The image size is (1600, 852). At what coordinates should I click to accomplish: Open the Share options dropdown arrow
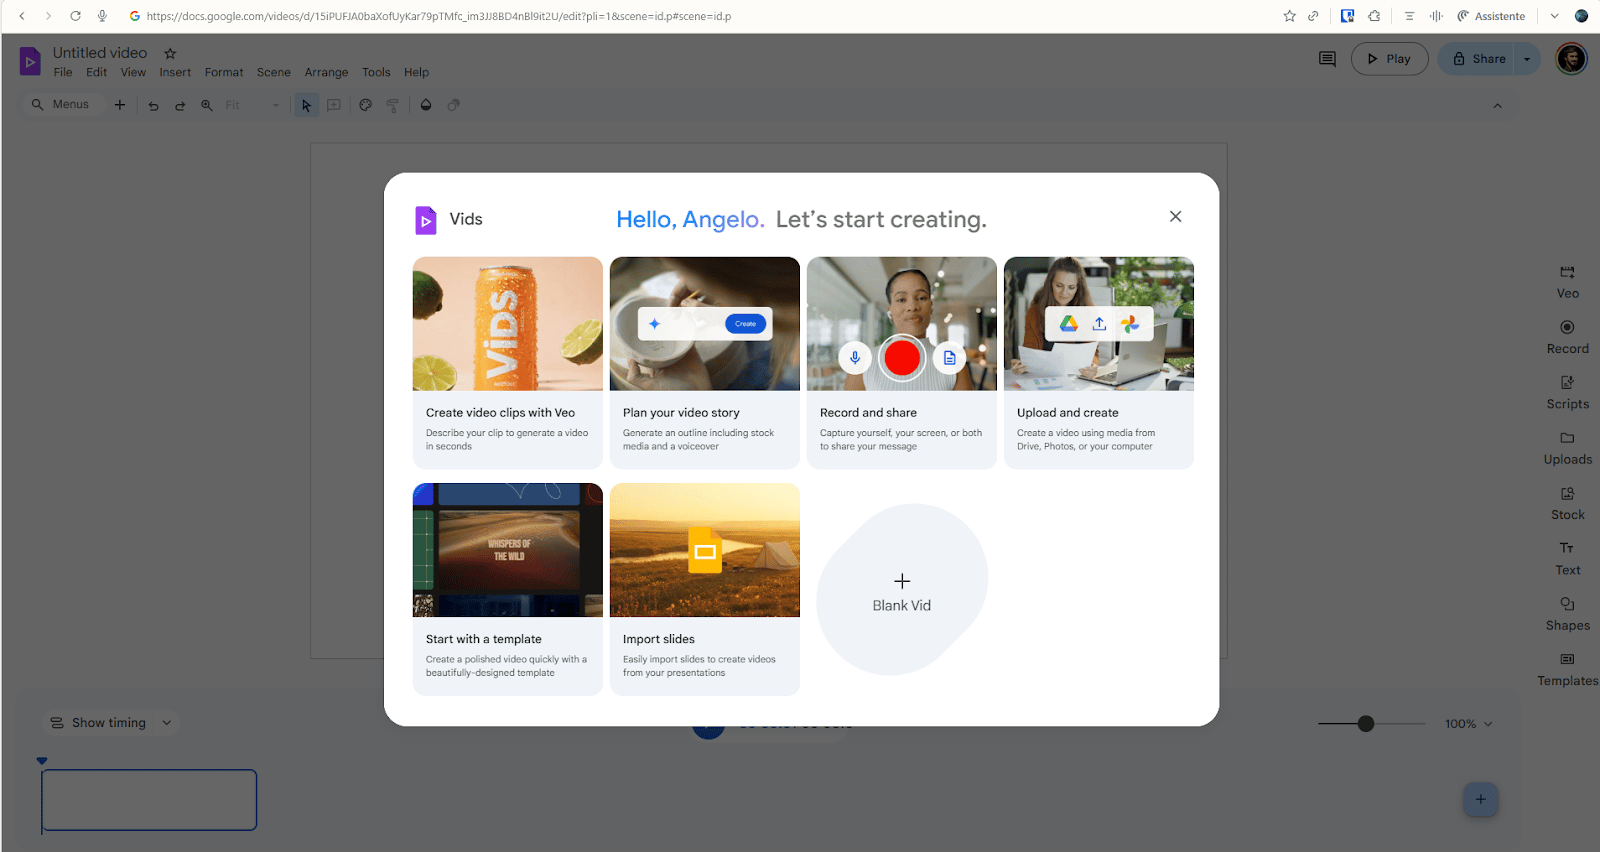pos(1527,59)
